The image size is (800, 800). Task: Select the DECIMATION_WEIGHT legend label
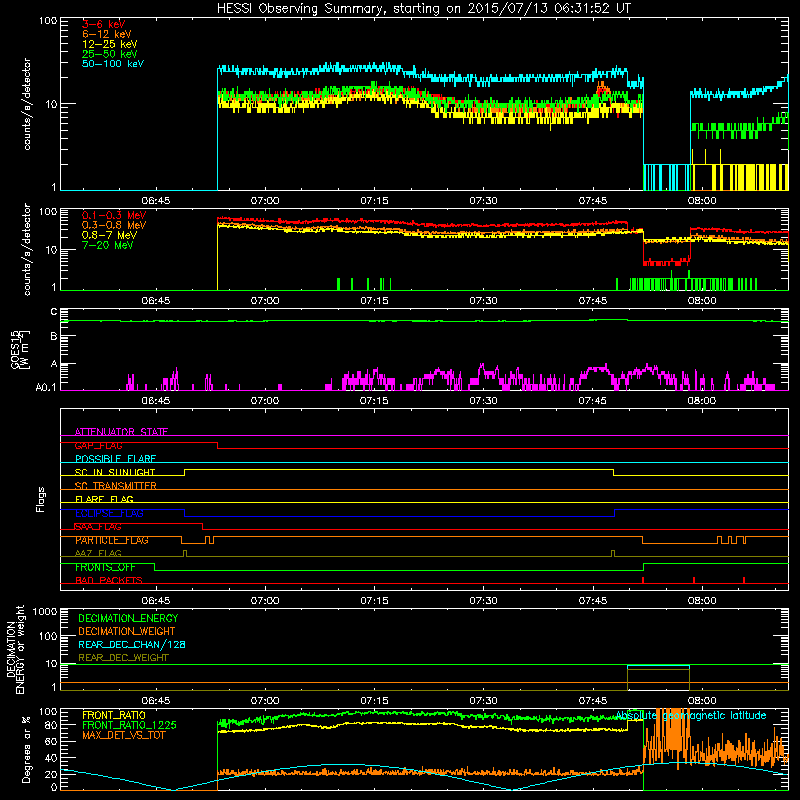coord(127,631)
